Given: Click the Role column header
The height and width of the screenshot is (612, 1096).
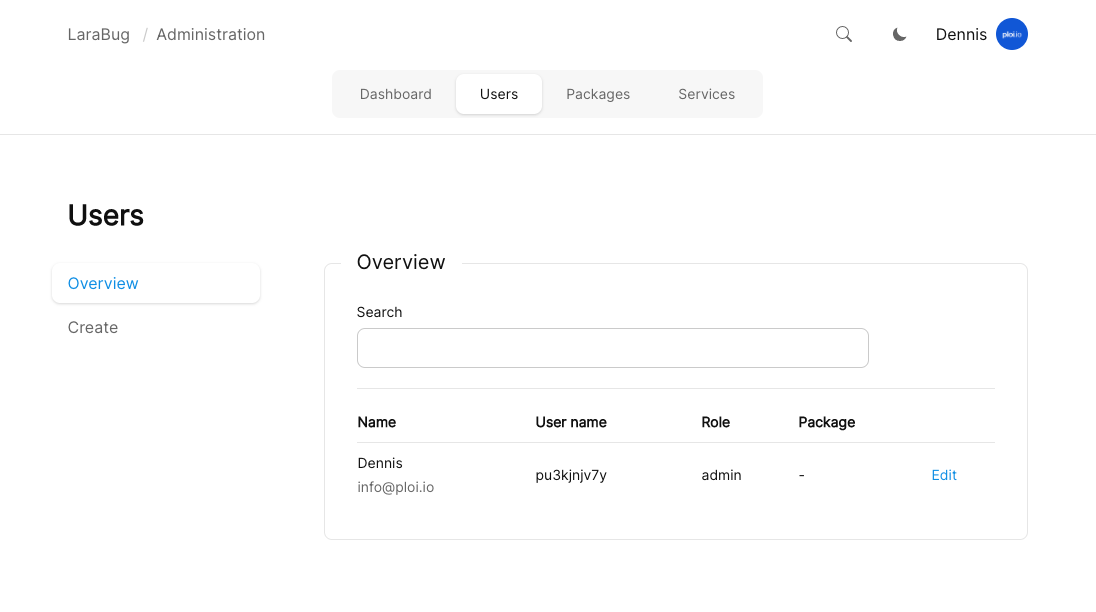Looking at the screenshot, I should (x=715, y=422).
